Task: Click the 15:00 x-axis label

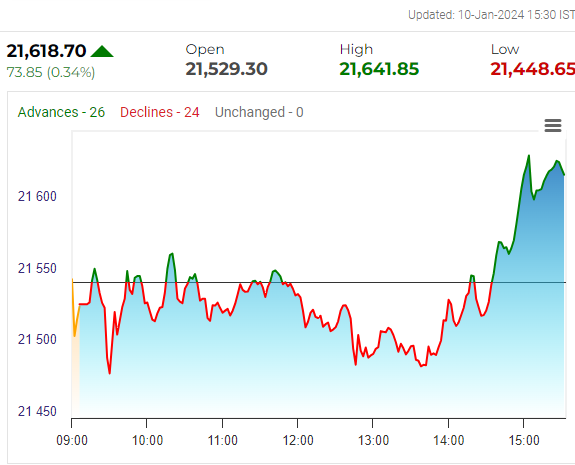Action: [524, 440]
